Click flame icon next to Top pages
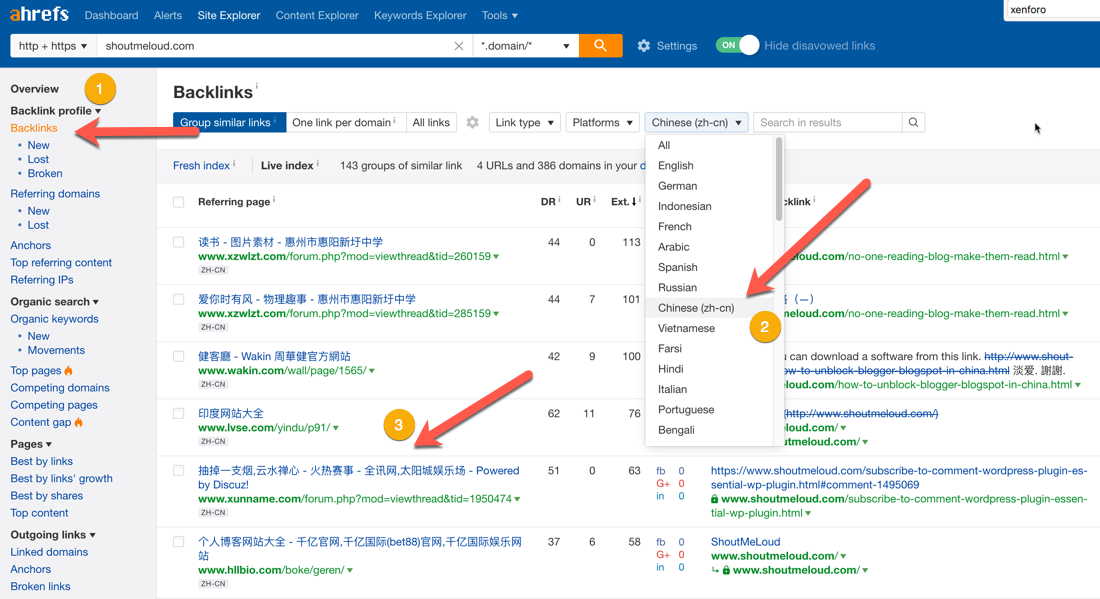This screenshot has width=1100, height=599. tap(69, 370)
